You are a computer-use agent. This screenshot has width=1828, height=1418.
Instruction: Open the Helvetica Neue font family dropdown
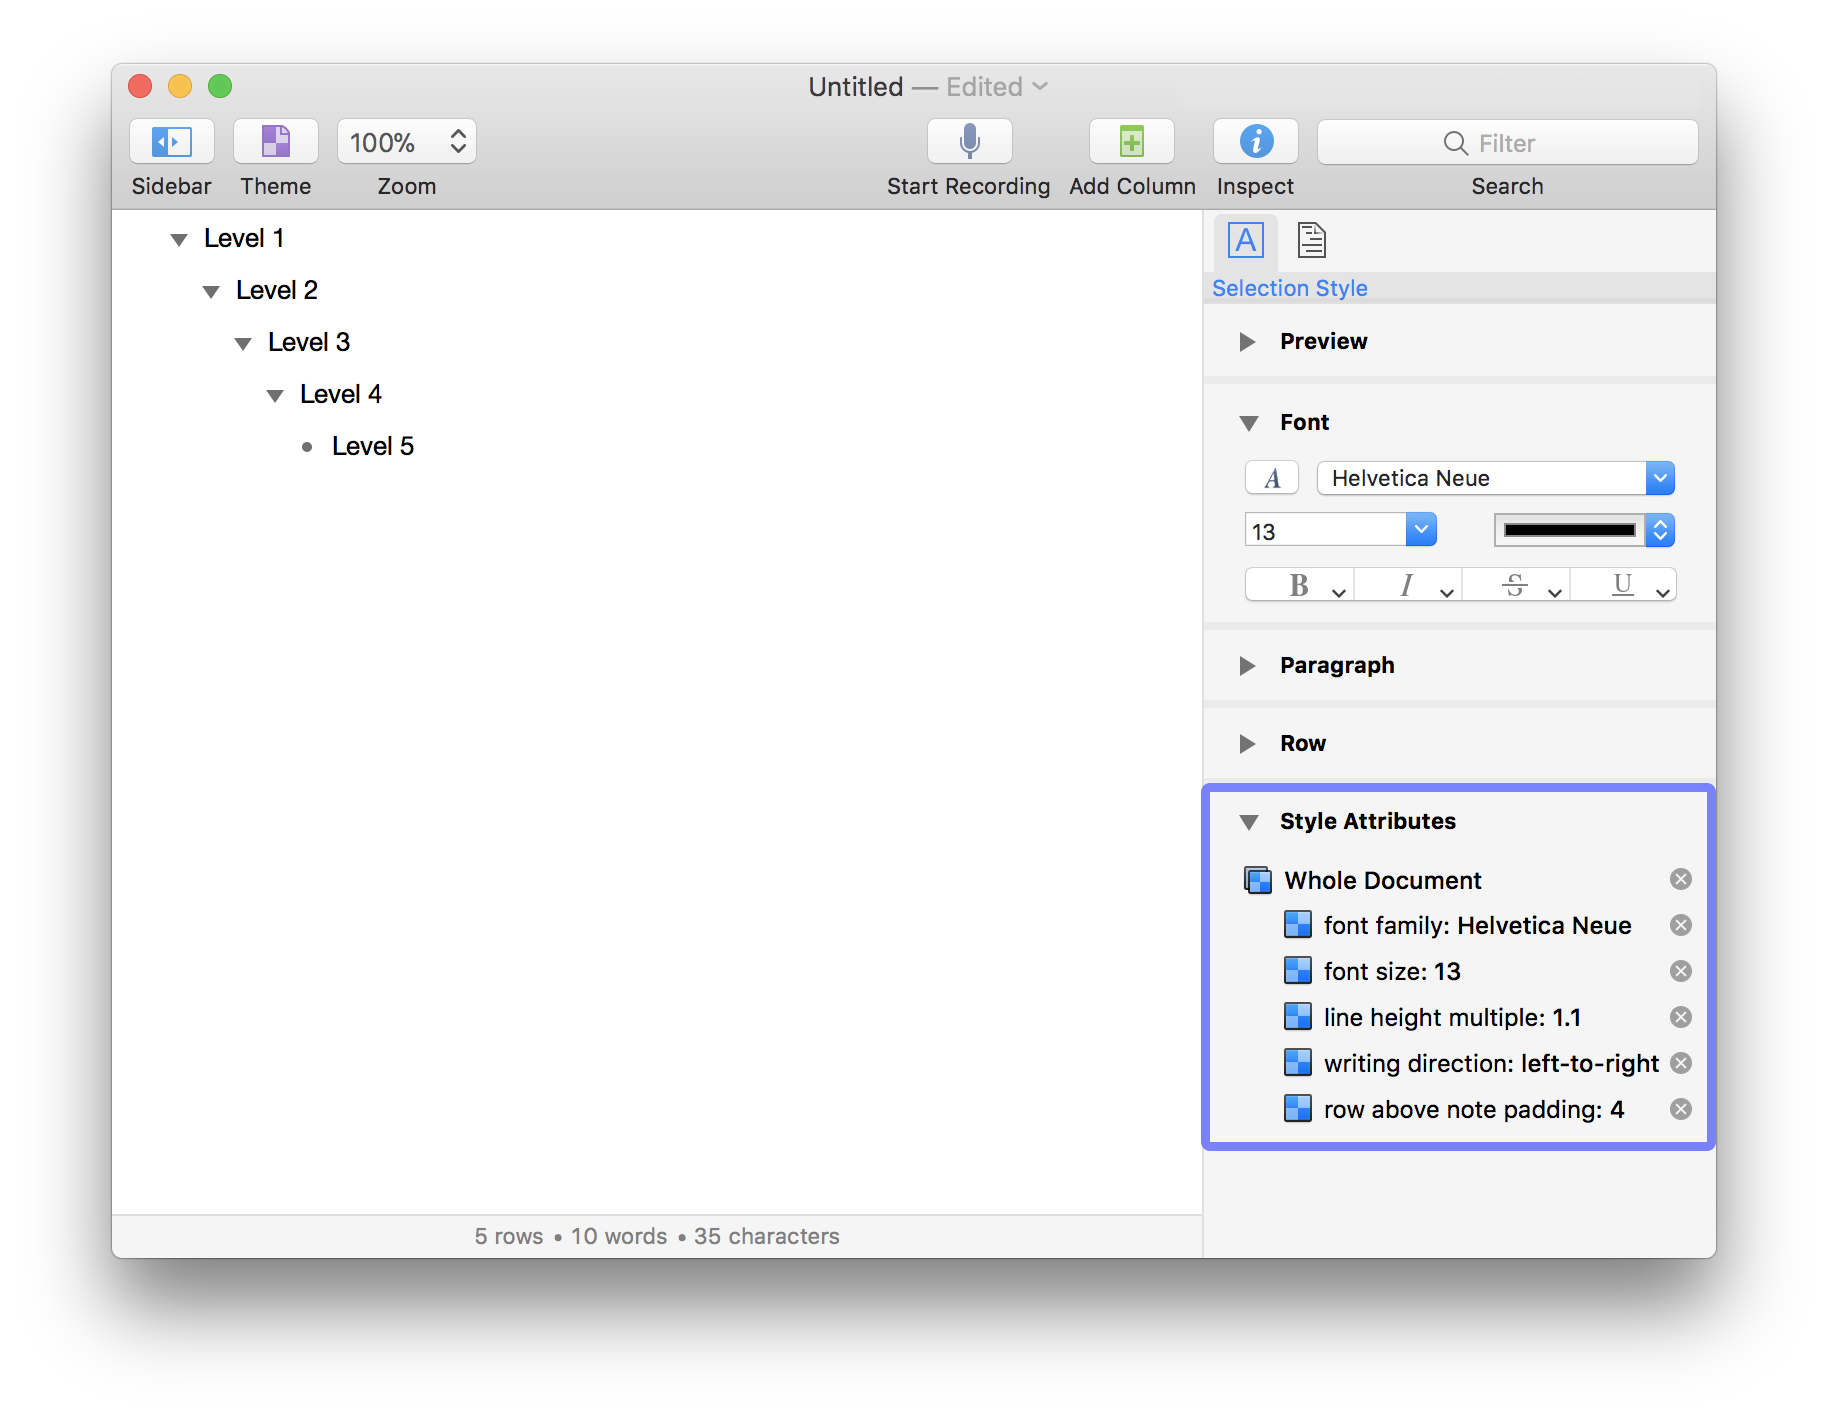click(x=1660, y=478)
